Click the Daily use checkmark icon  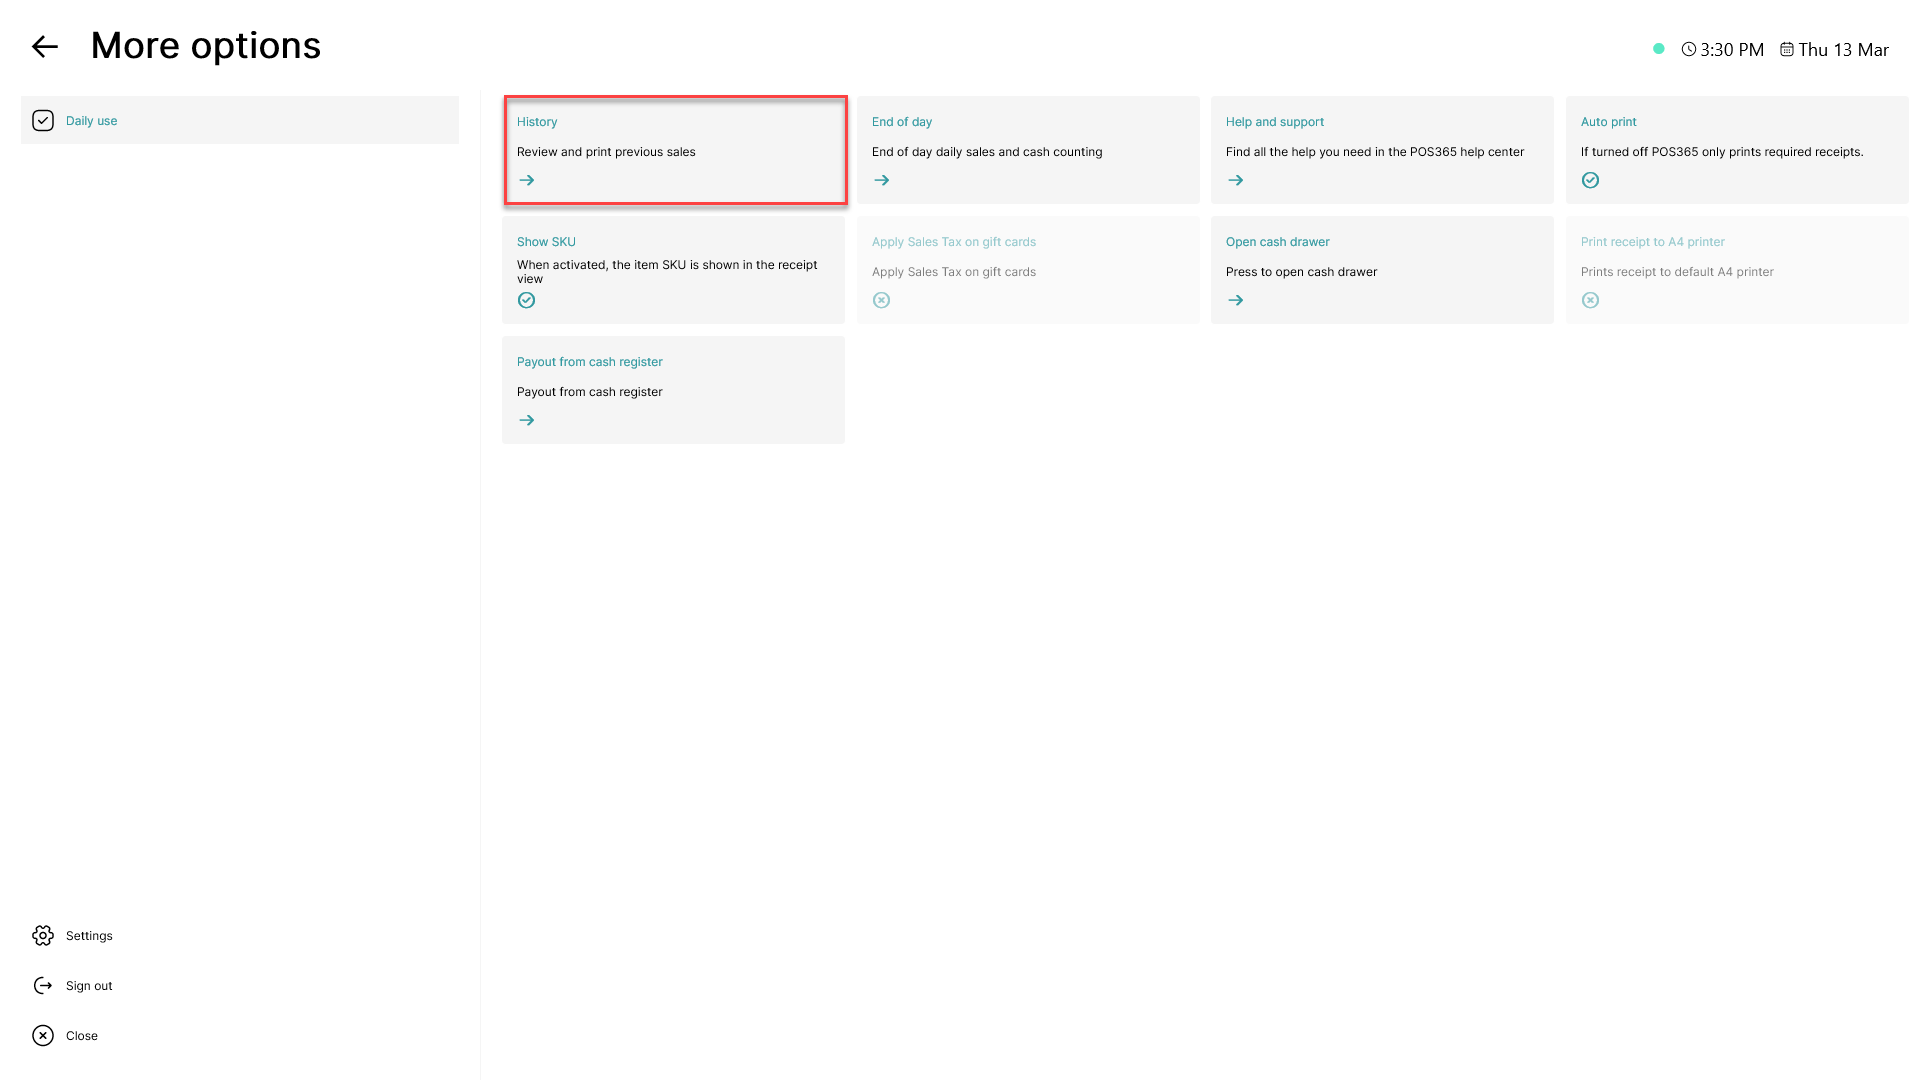coord(43,120)
